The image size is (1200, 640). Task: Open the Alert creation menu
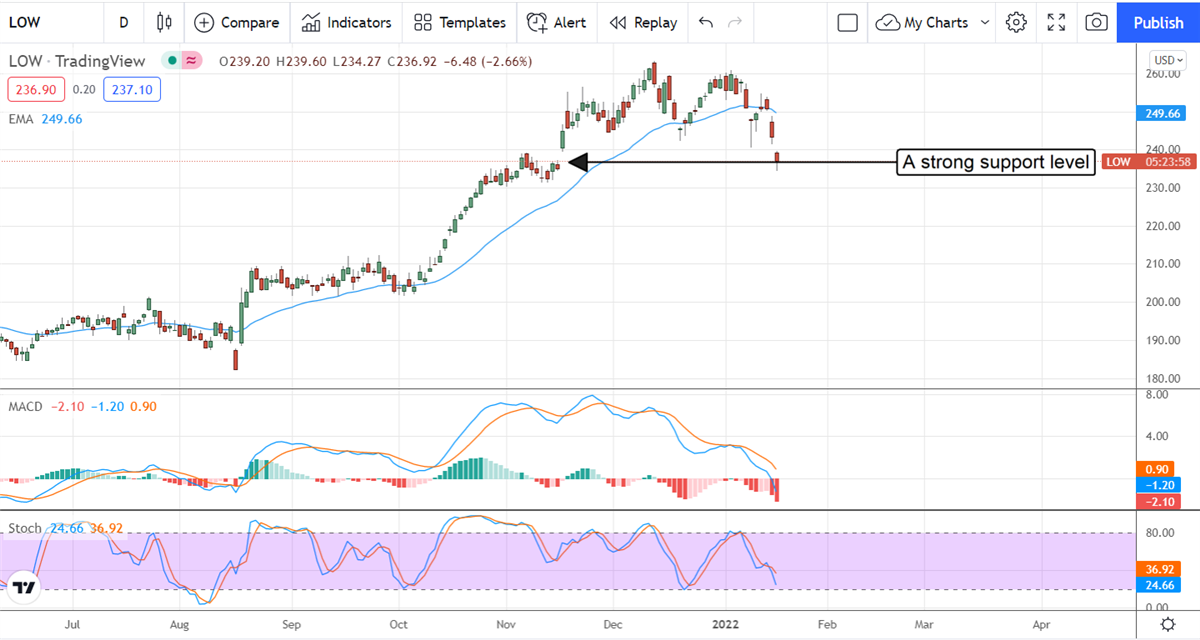556,22
